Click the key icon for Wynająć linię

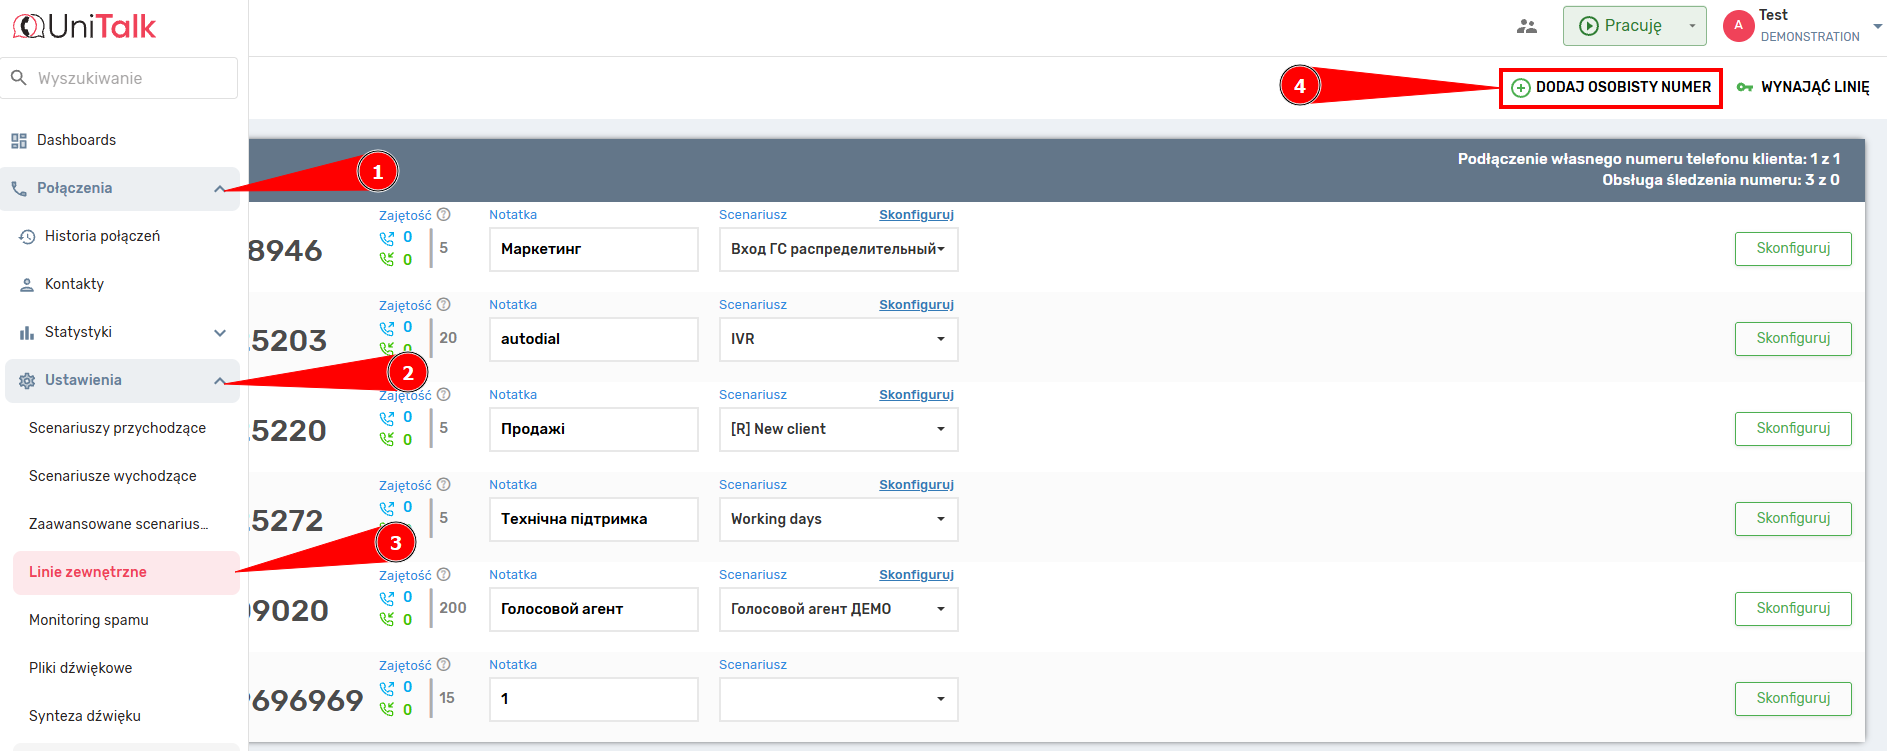click(x=1745, y=88)
